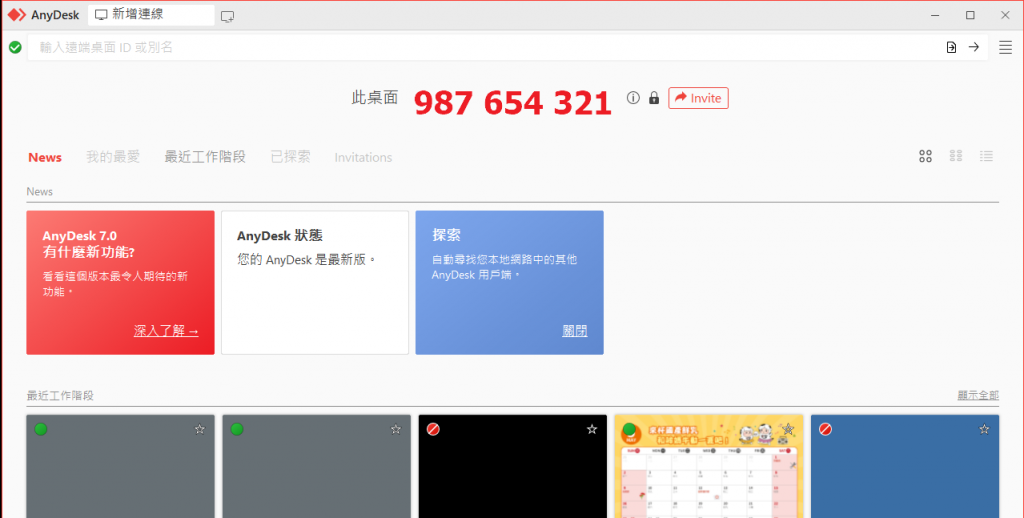Screen dimensions: 1024x518
Task: Click the 探索 discovery card
Action: 509,282
